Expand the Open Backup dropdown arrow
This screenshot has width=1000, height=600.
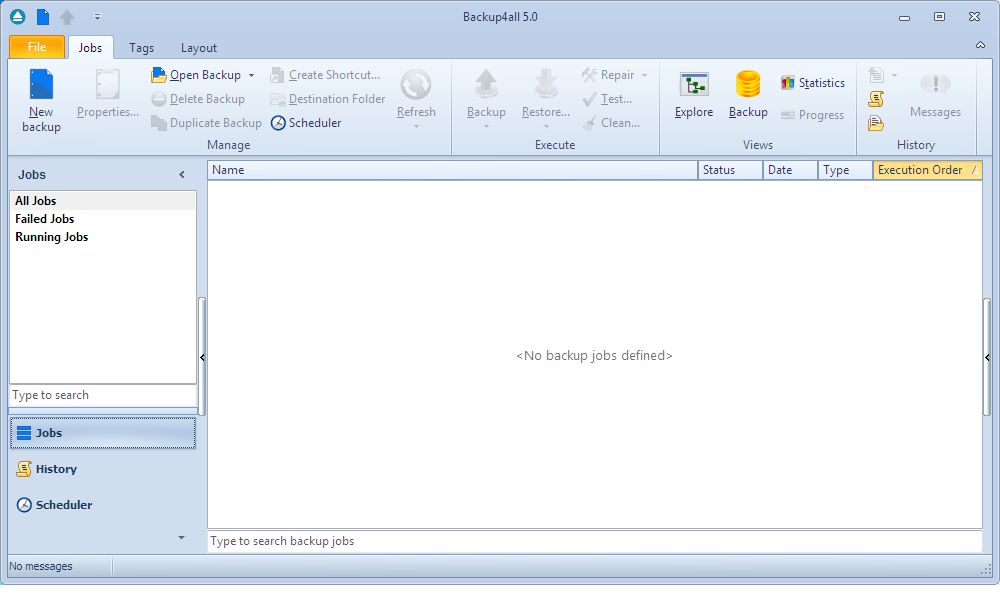(252, 75)
